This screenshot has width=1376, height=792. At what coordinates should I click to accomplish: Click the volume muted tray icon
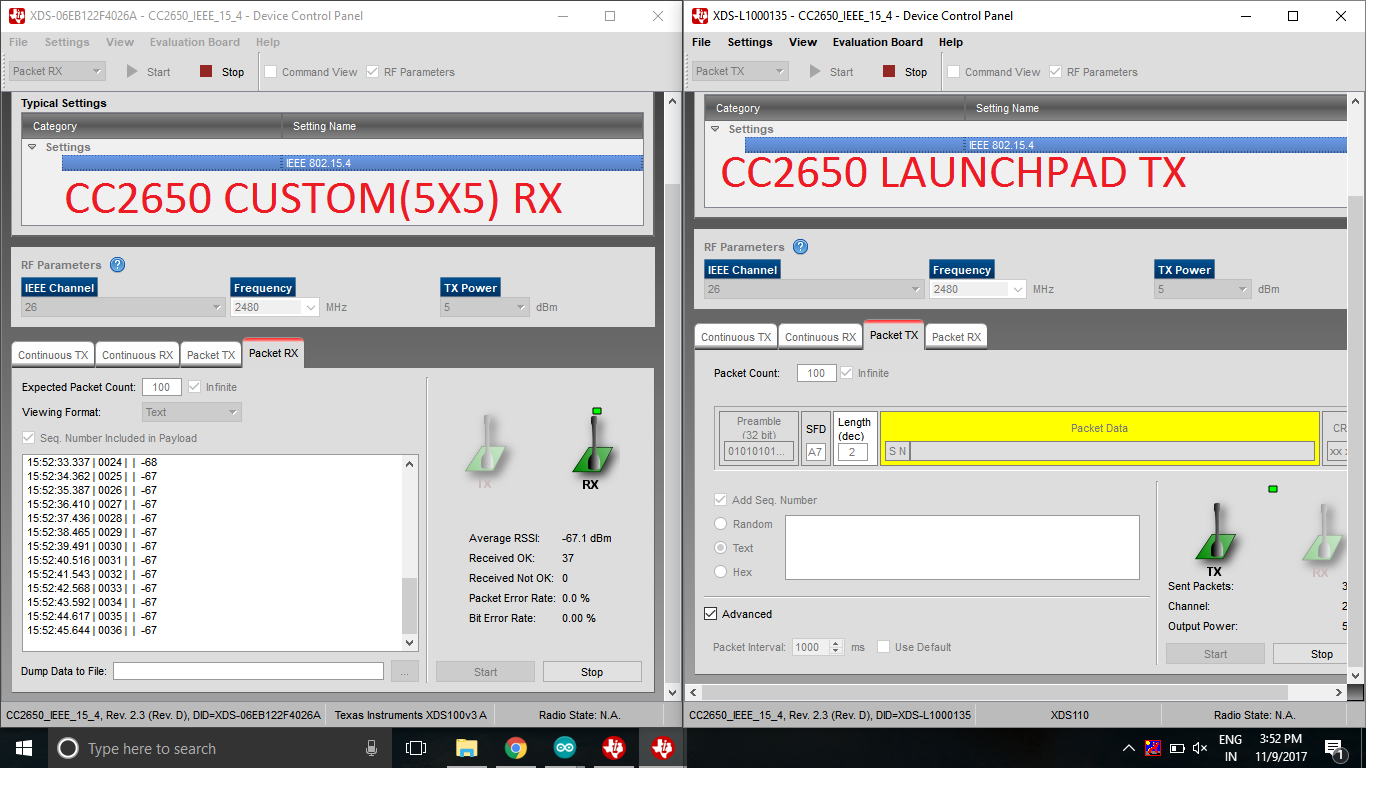tap(1200, 748)
